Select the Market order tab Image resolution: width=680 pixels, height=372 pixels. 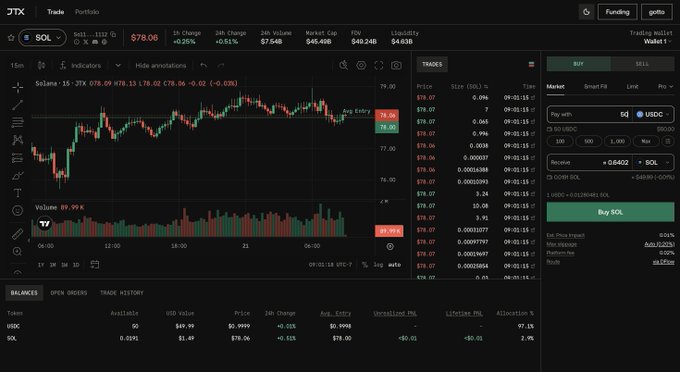[556, 87]
